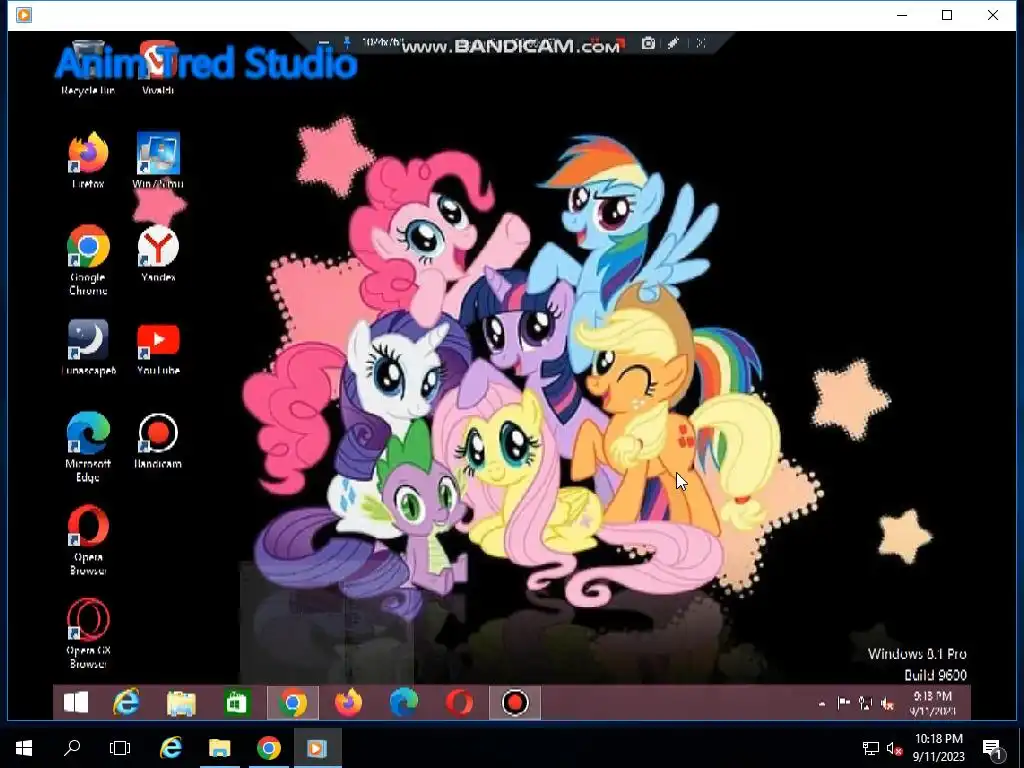Viewport: 1024px width, 768px height.
Task: Select Bandicam recorder on the Windows 8.1 taskbar
Action: click(x=515, y=703)
